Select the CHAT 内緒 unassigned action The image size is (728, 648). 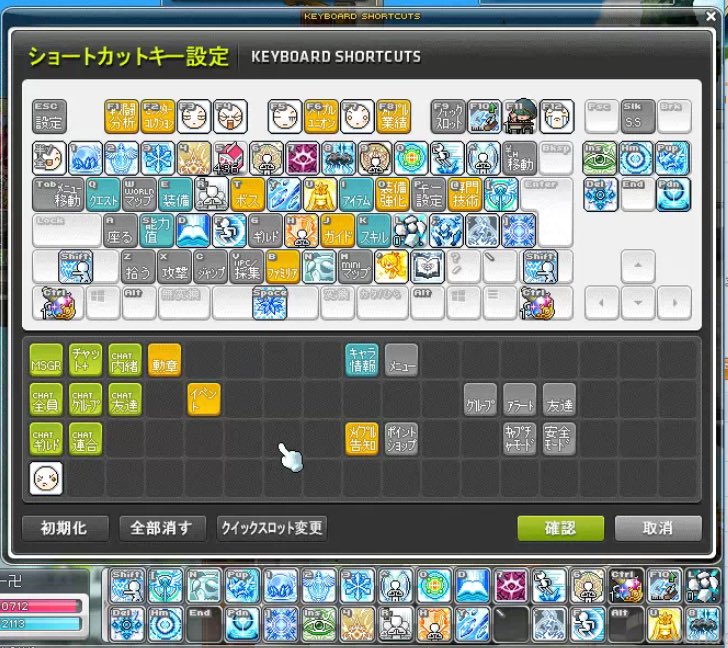tap(125, 360)
